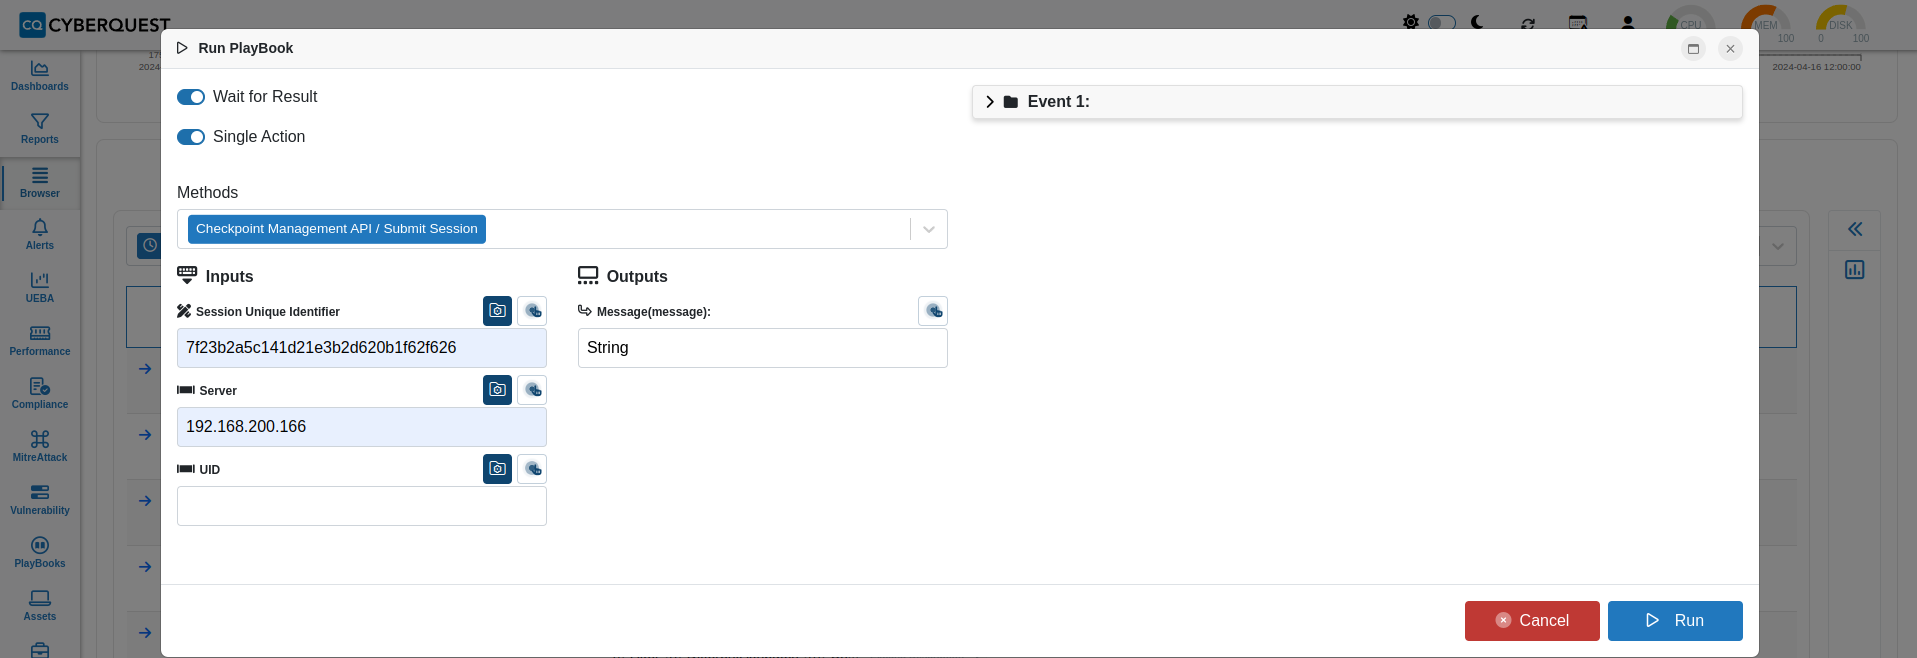Click the chart icon on right panel
Viewport: 1917px width, 658px height.
[1855, 270]
